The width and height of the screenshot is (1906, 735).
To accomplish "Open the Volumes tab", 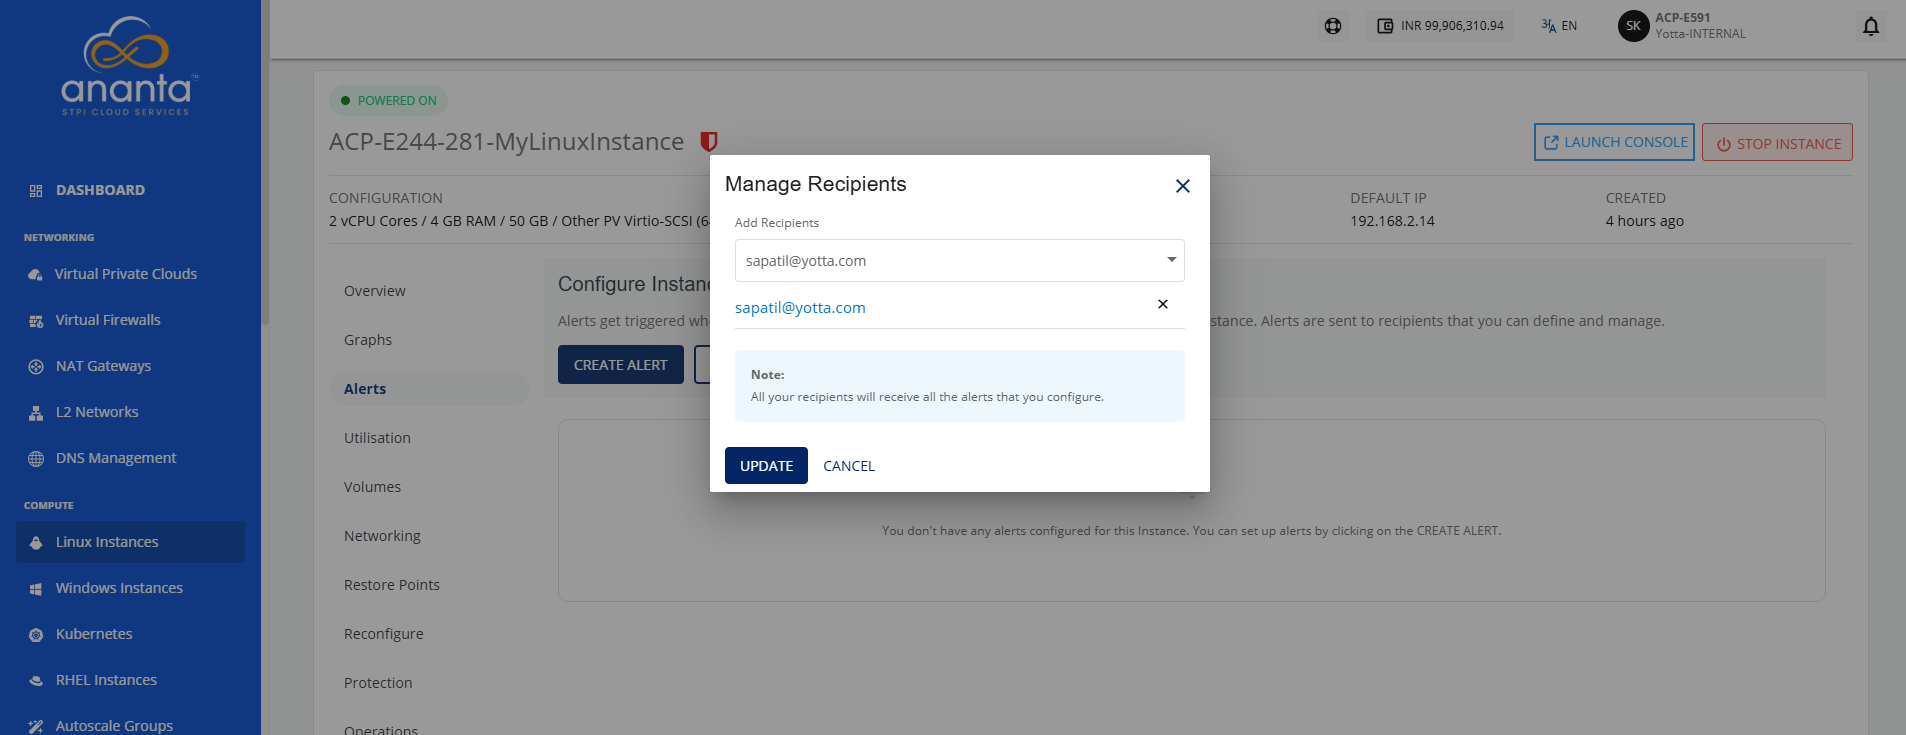I will tap(372, 487).
